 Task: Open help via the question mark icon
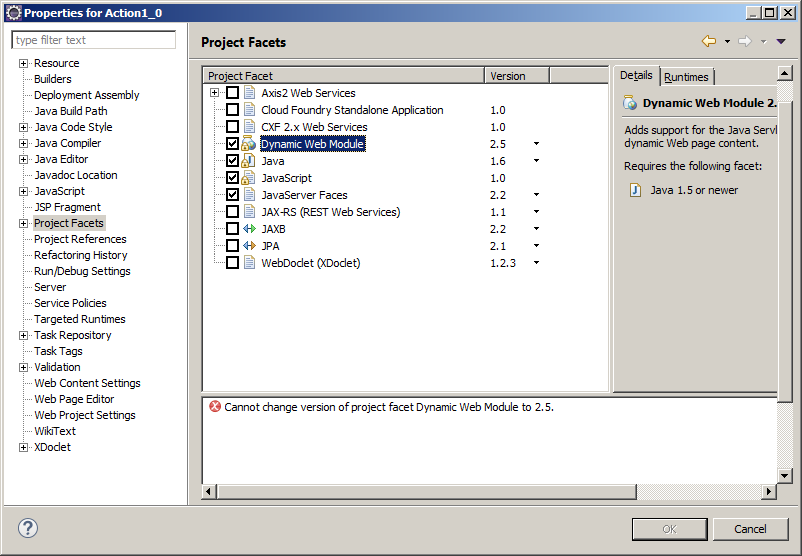point(28,528)
